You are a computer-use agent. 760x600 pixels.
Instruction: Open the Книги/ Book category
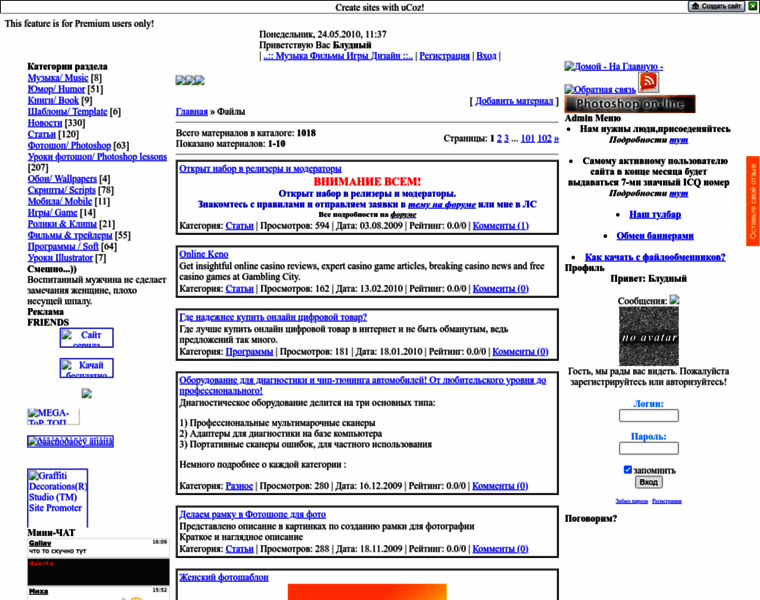[53, 100]
